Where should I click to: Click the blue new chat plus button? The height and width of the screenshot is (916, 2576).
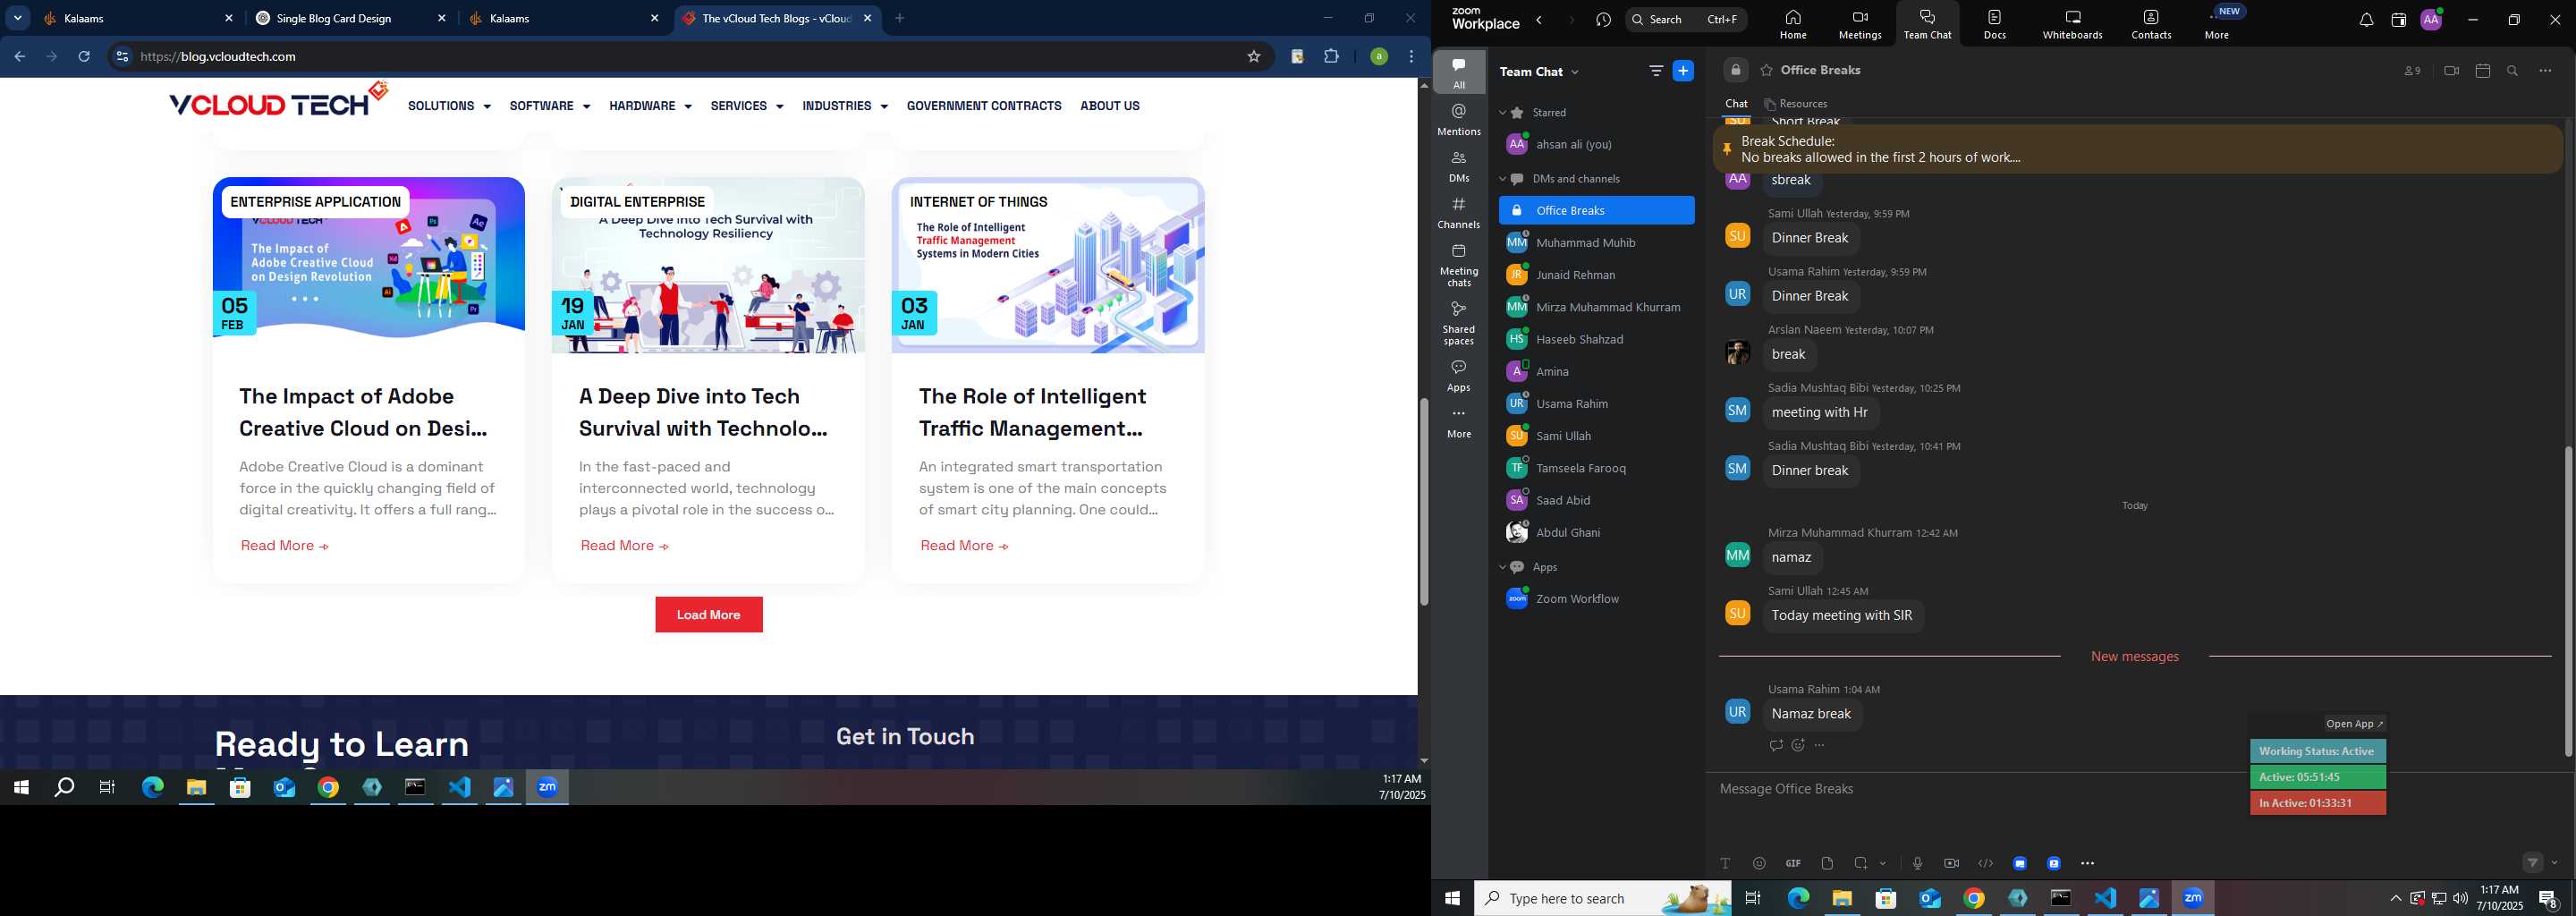click(x=1684, y=71)
